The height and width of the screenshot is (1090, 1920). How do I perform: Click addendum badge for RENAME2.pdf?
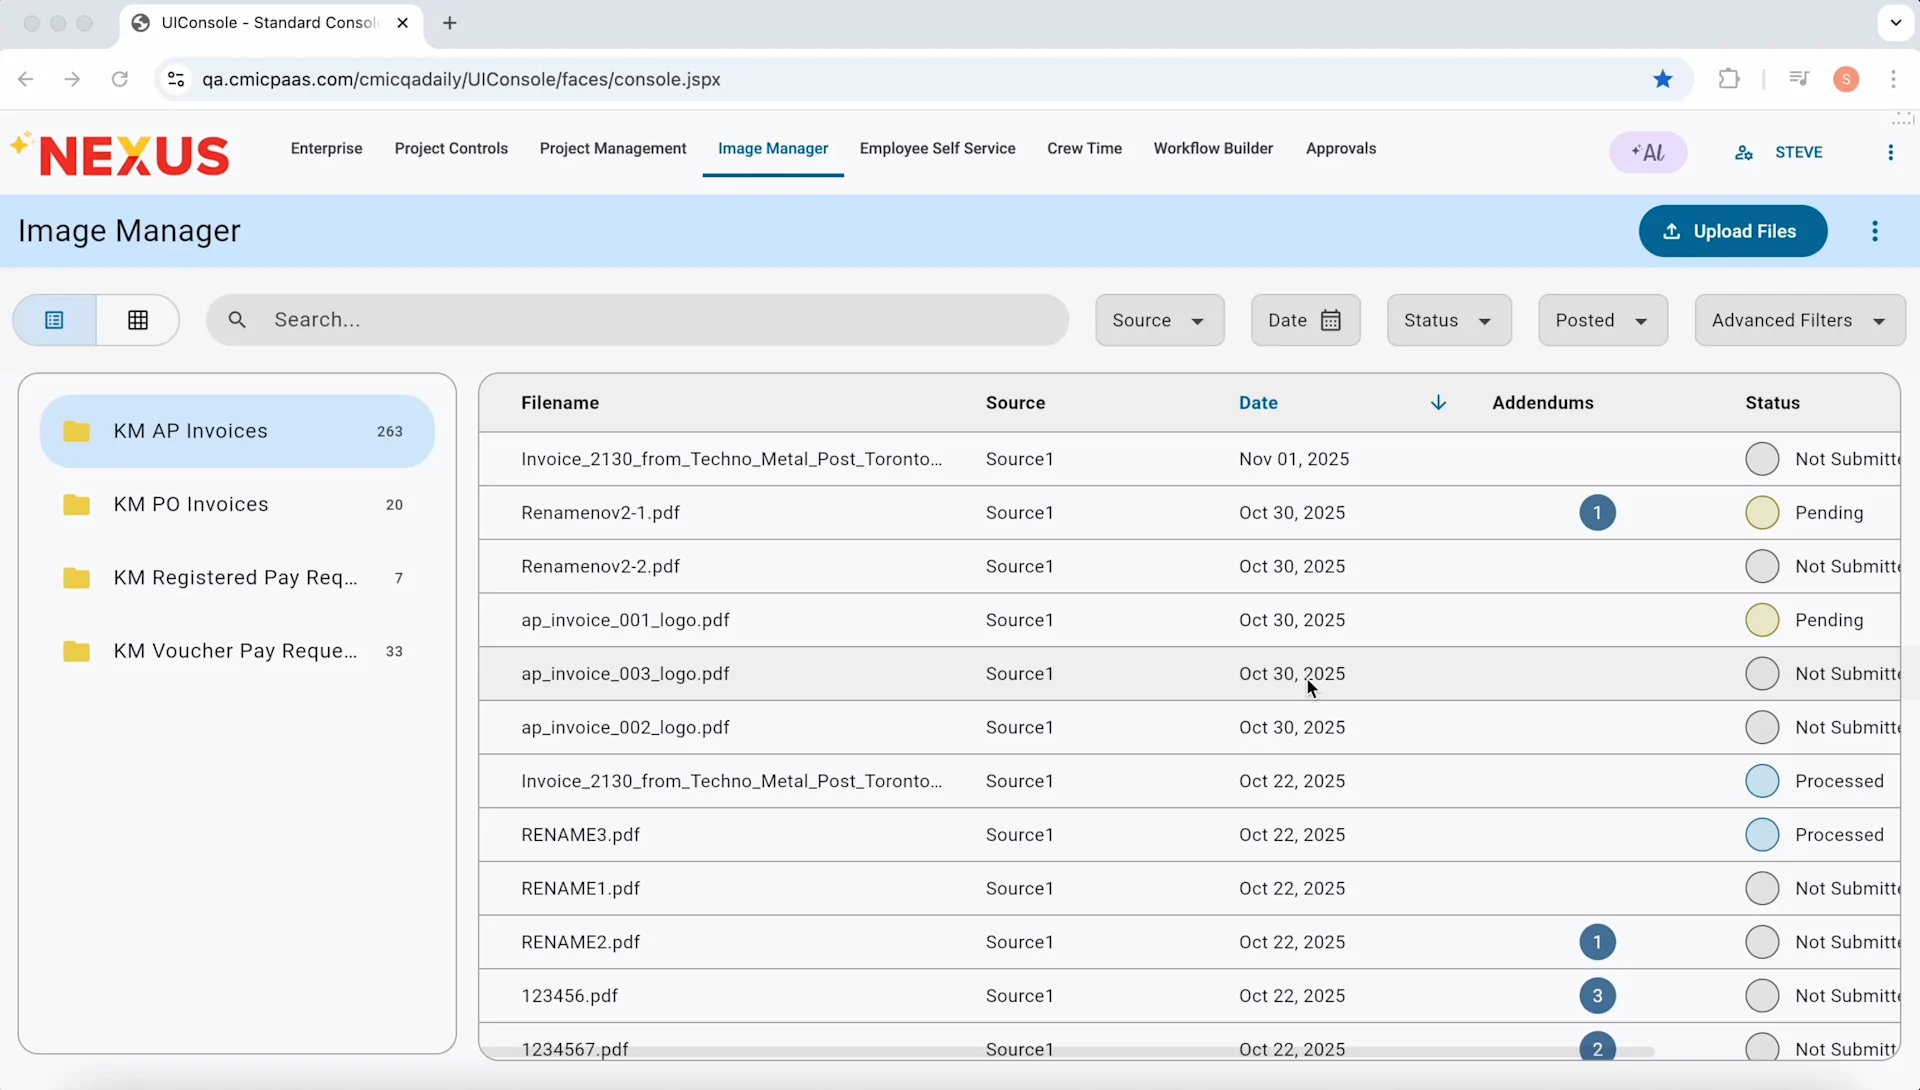click(1597, 942)
